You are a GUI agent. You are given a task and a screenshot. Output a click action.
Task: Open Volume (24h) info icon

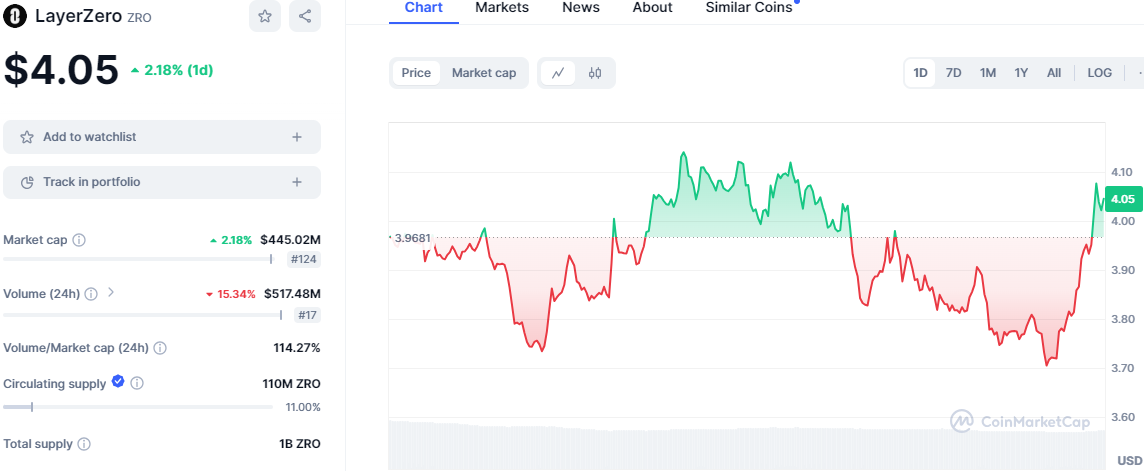(x=91, y=294)
